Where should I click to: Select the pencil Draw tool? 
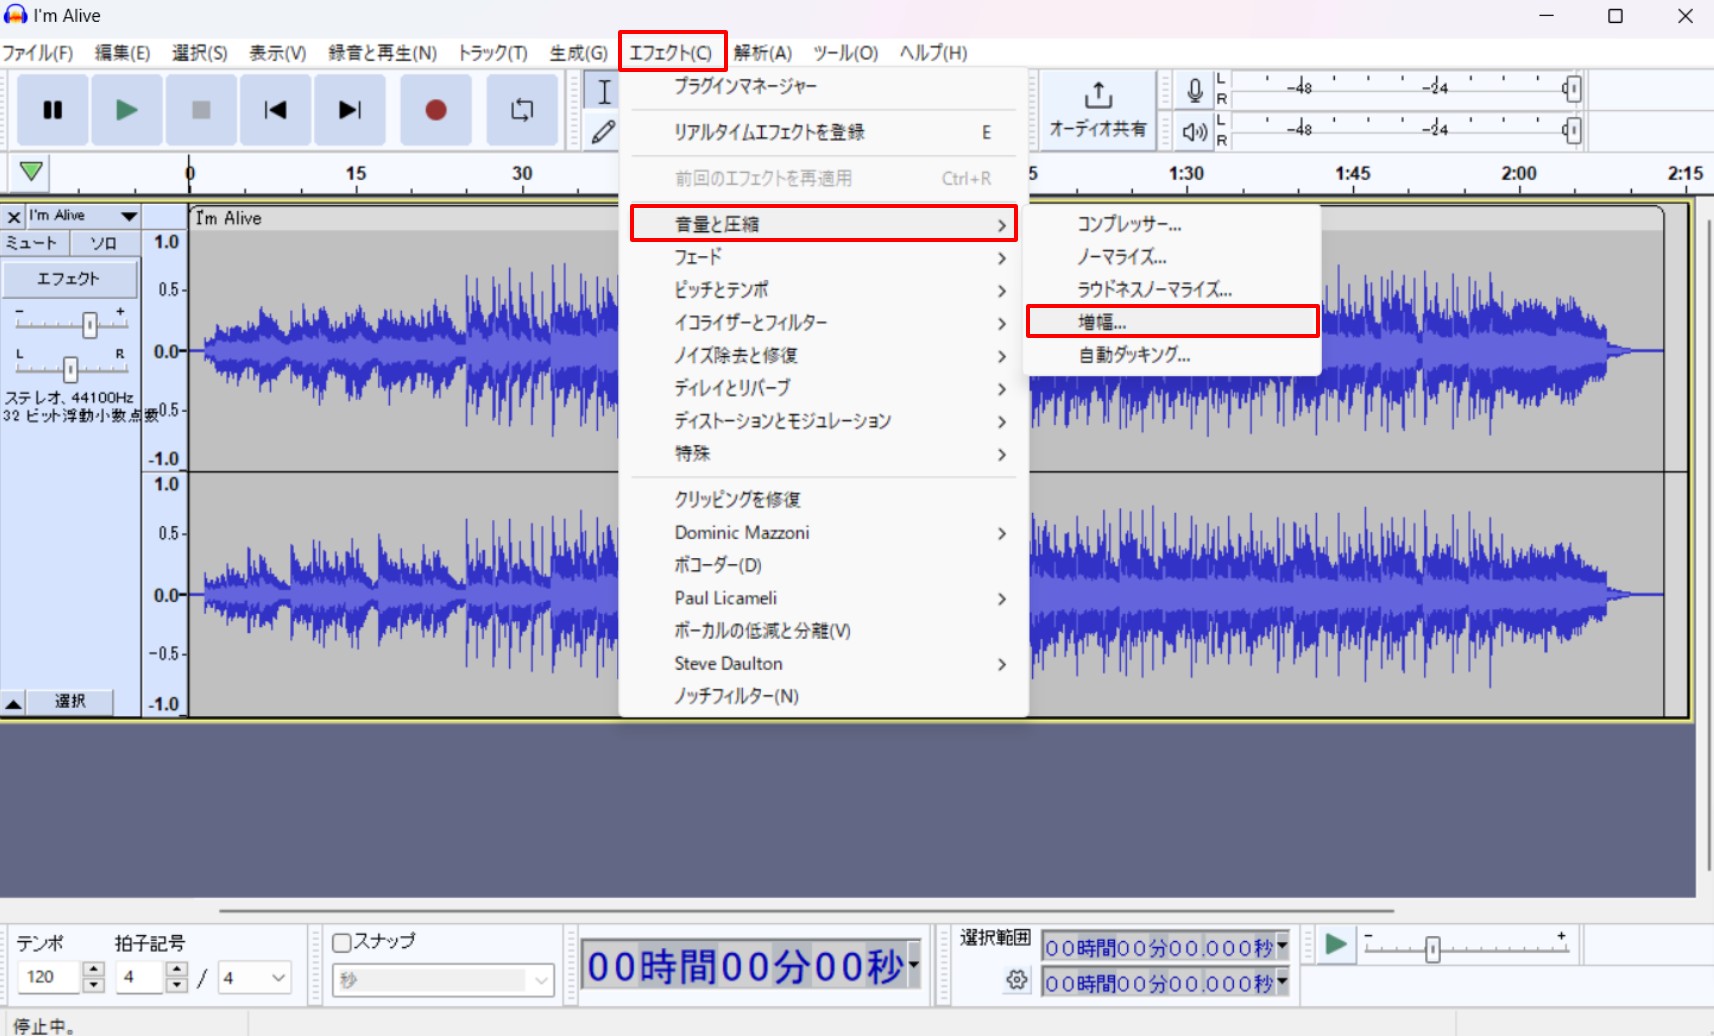tap(603, 132)
